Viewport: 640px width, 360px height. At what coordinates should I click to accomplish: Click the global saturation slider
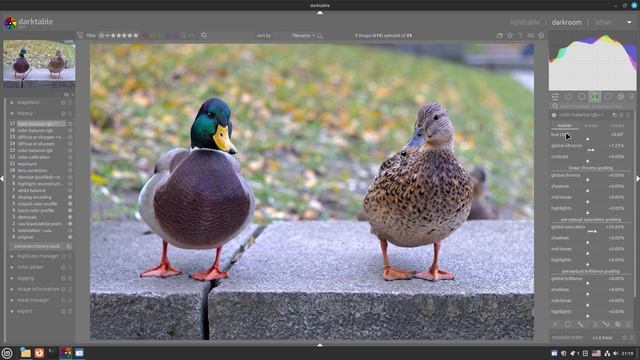click(x=588, y=228)
